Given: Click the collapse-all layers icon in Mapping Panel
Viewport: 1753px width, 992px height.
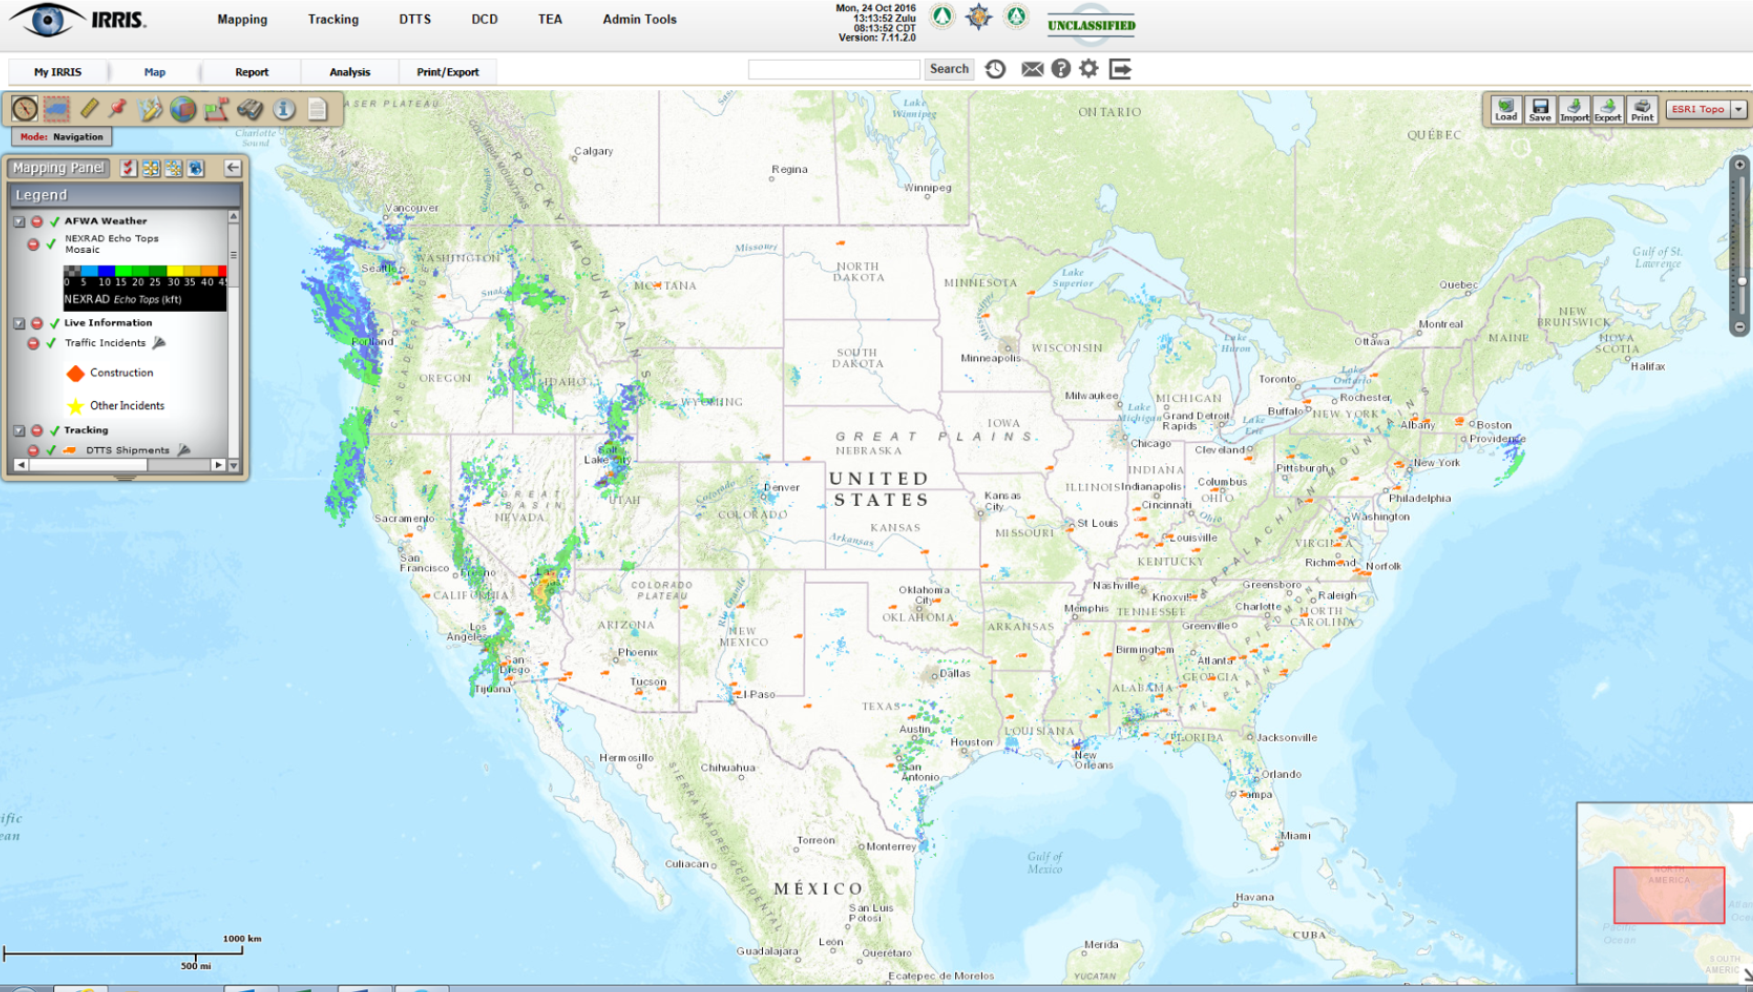Looking at the screenshot, I should tap(174, 168).
